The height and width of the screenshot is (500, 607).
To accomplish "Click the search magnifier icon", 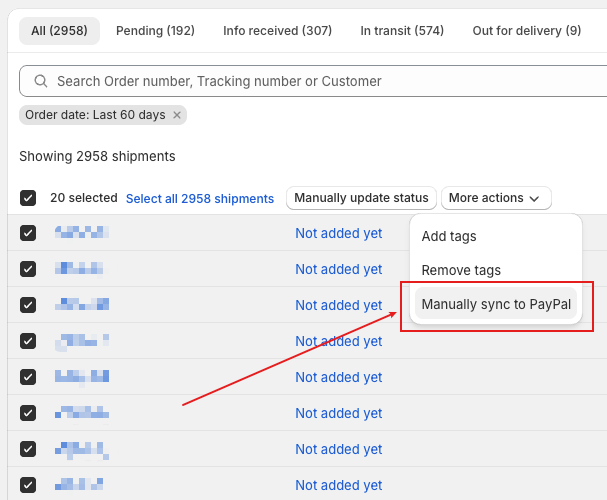I will (40, 81).
